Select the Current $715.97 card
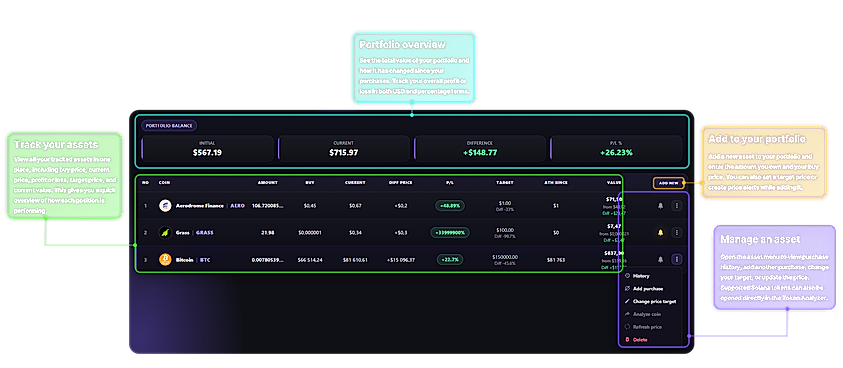Image resolution: width=843 pixels, height=368 pixels. [344, 148]
